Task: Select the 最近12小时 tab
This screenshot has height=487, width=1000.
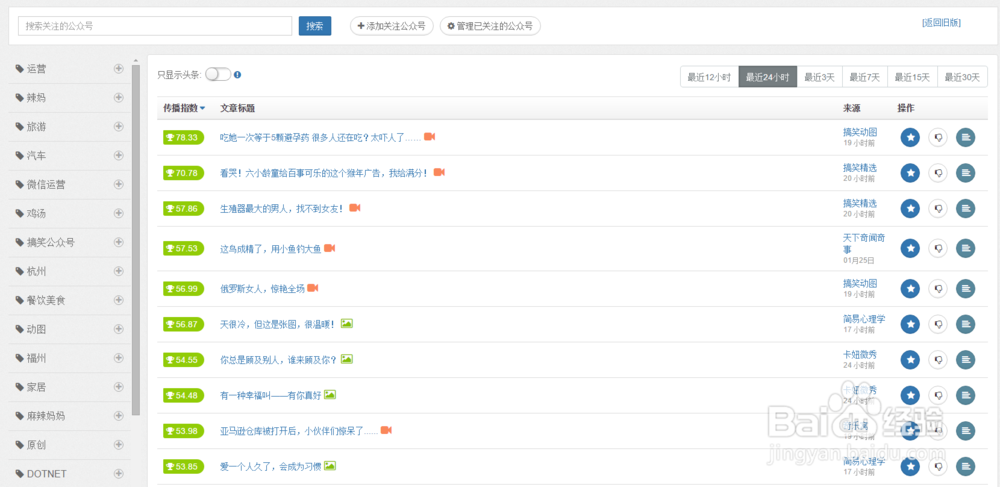Action: 709,77
